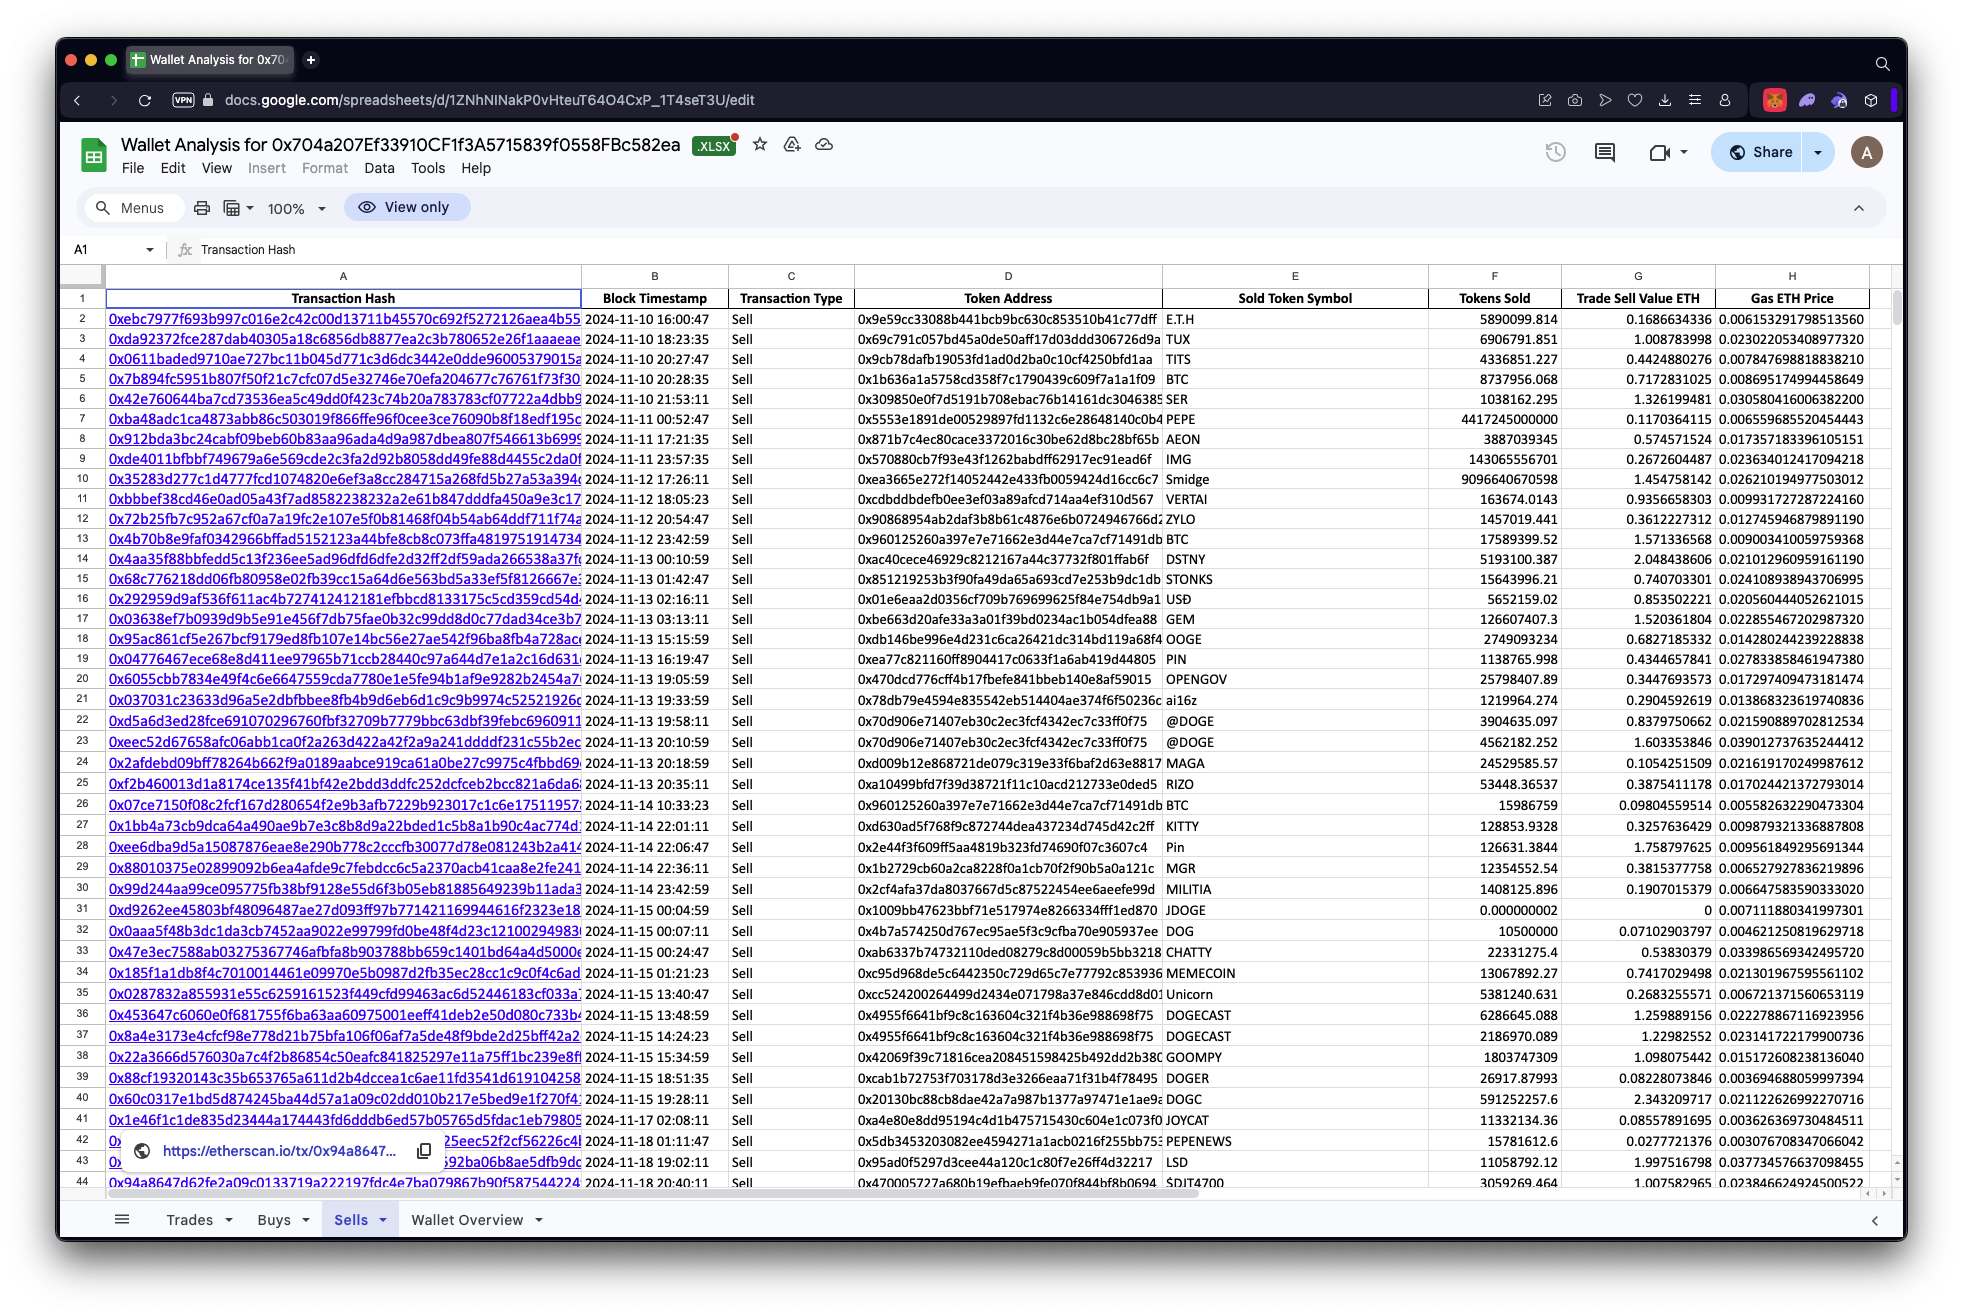Select the Gas ETH Price header cell

pyautogui.click(x=1792, y=298)
